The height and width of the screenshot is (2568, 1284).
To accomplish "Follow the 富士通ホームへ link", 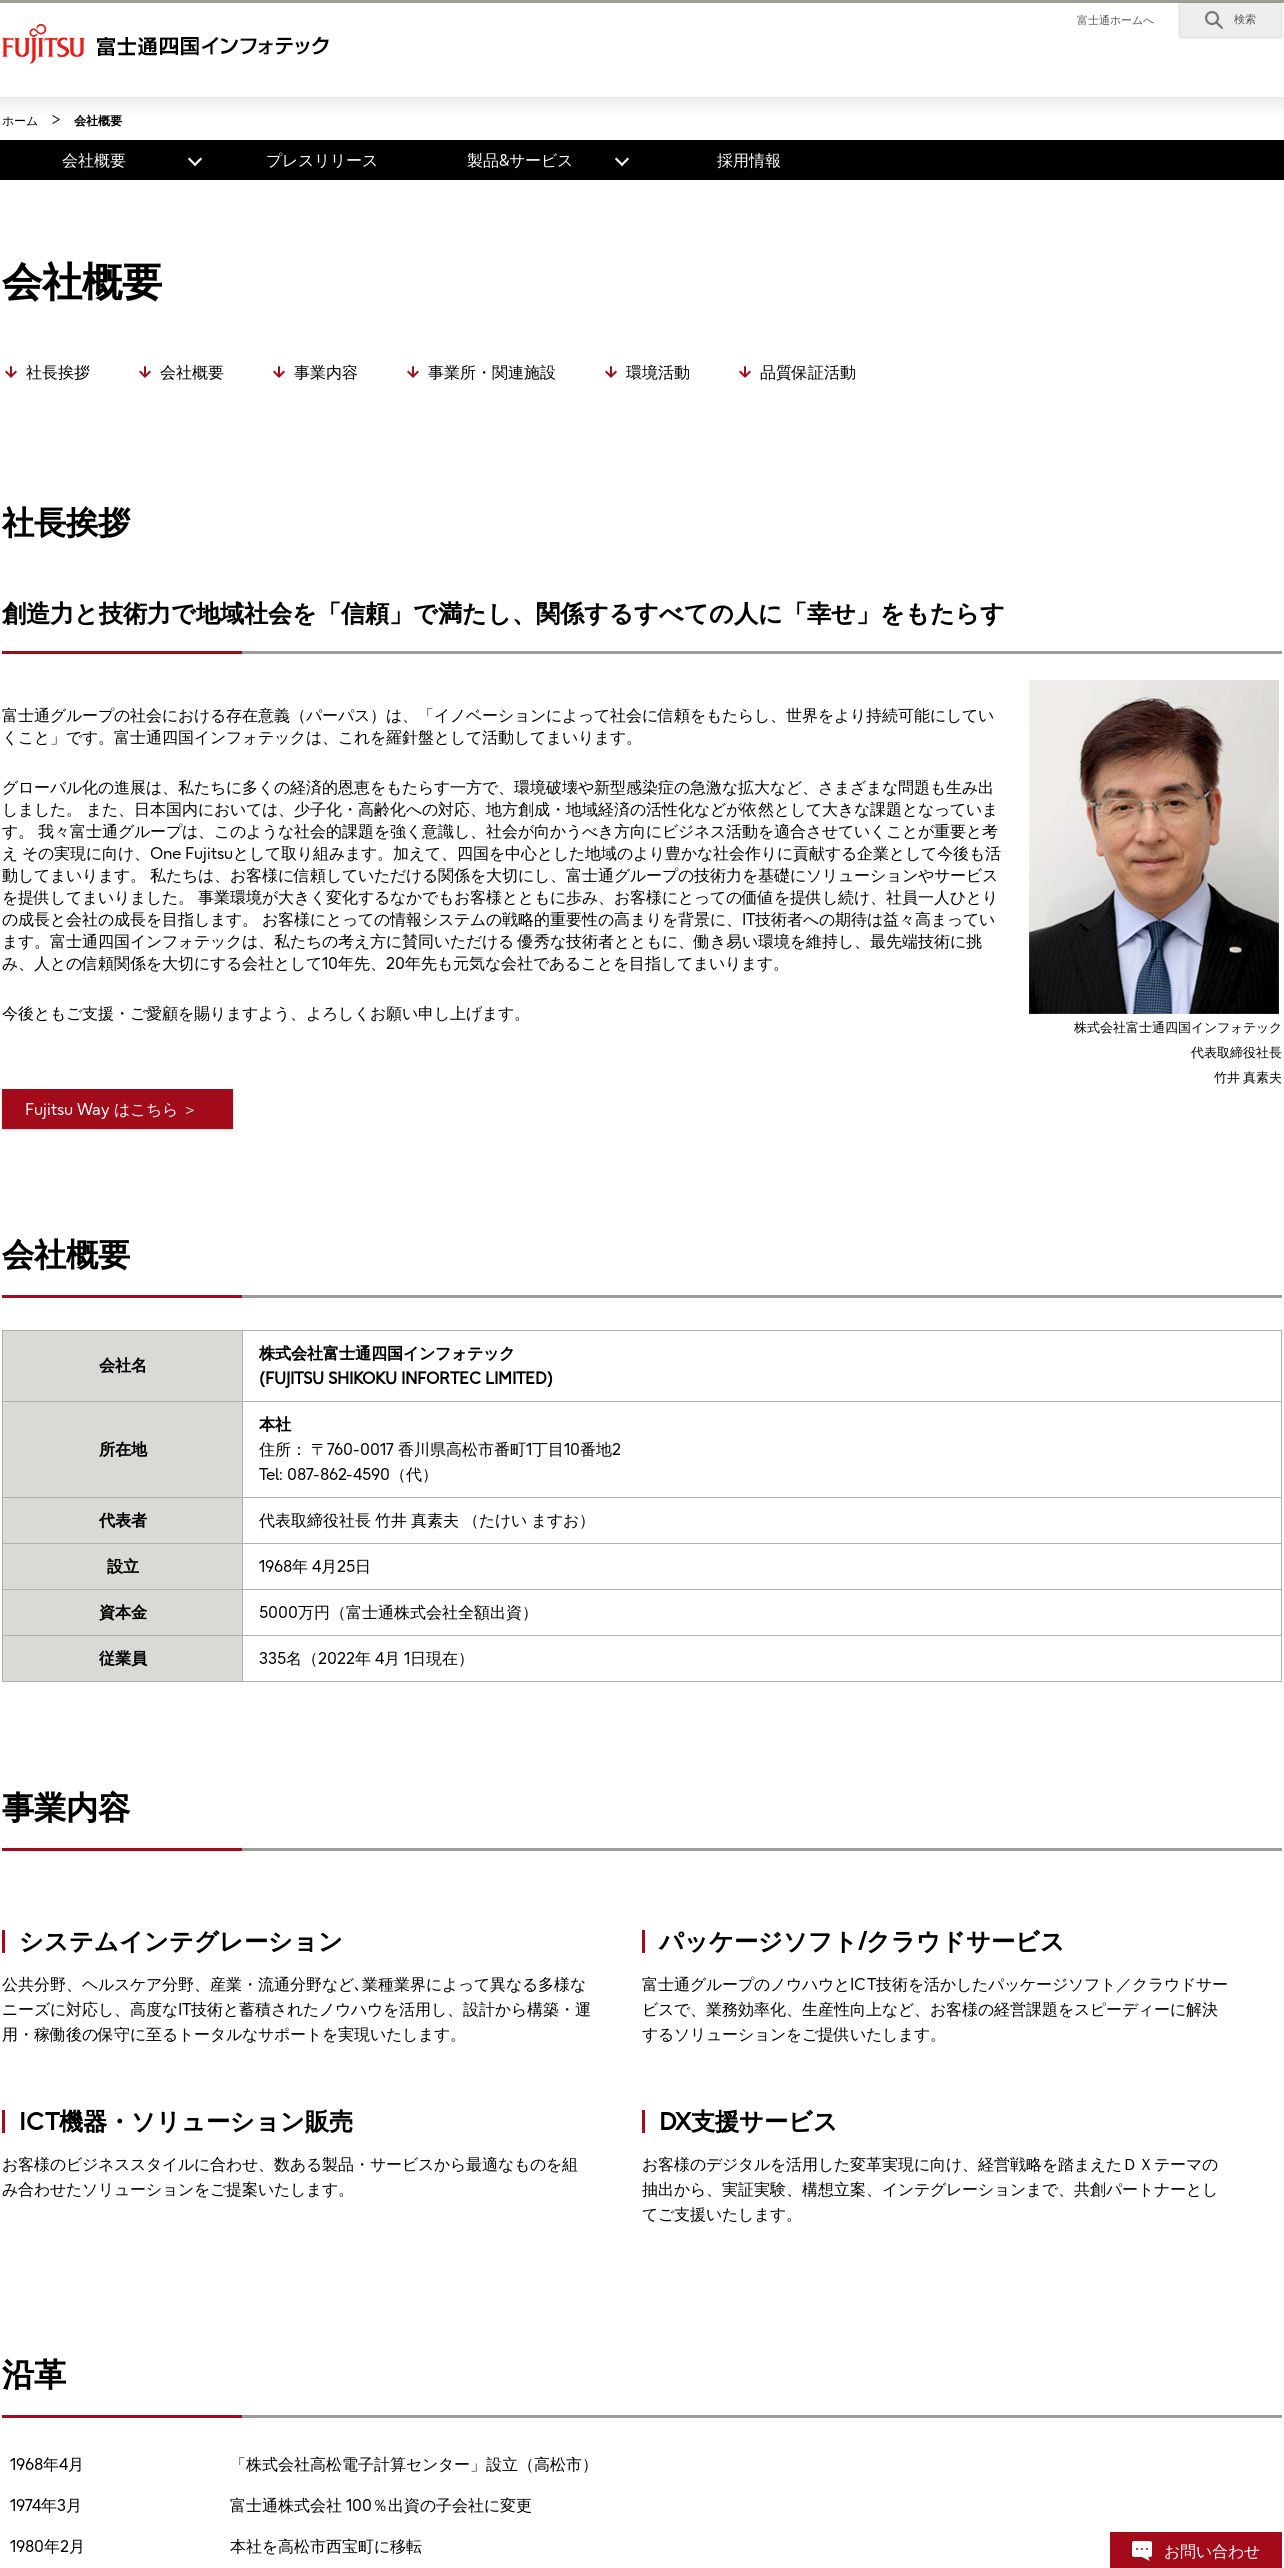I will [1115, 20].
